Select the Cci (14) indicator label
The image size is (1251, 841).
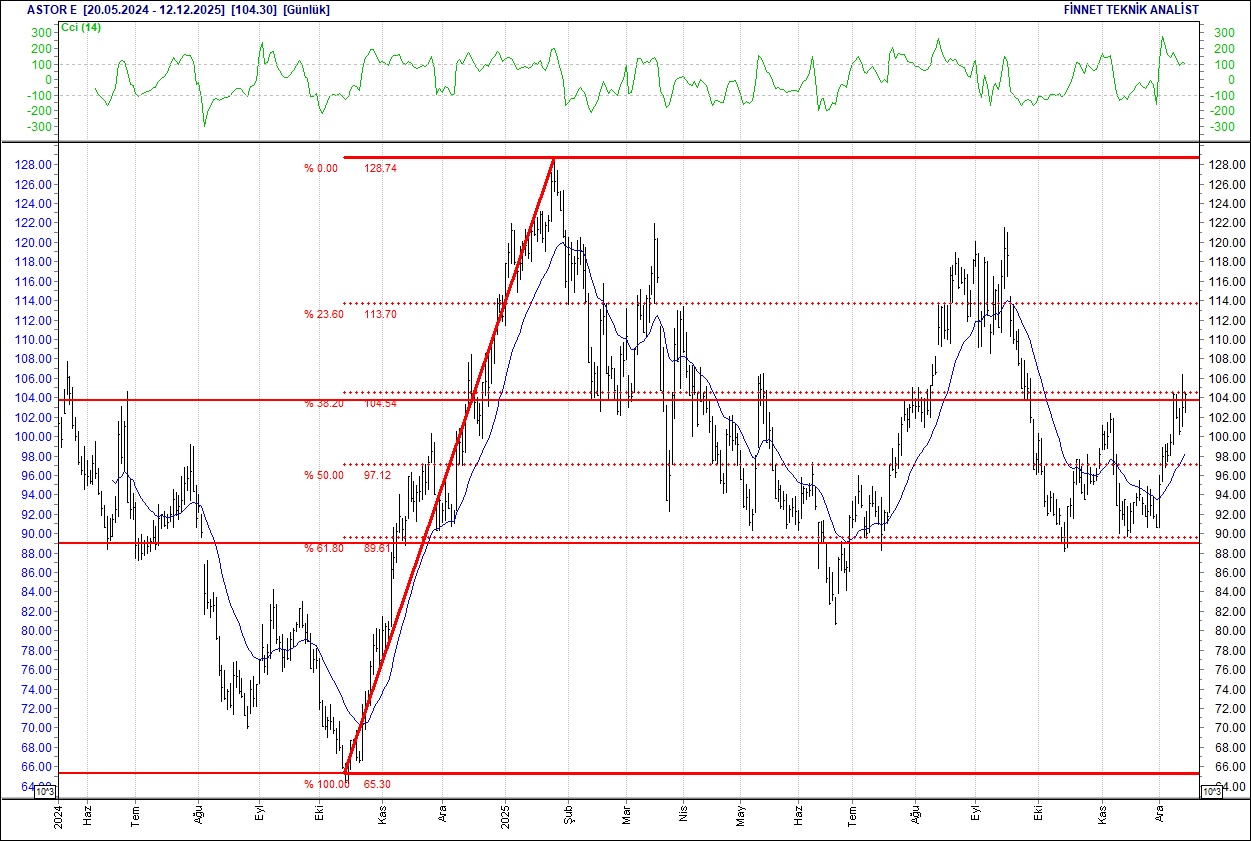82,29
